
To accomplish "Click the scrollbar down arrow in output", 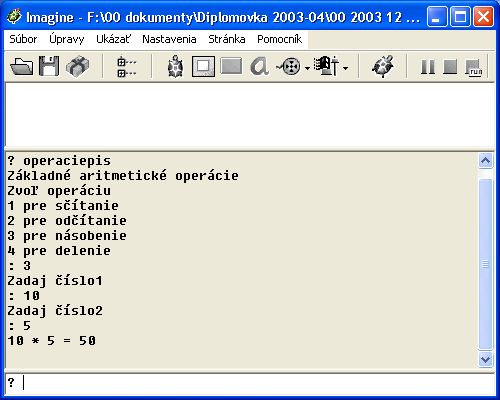I will pos(485,359).
